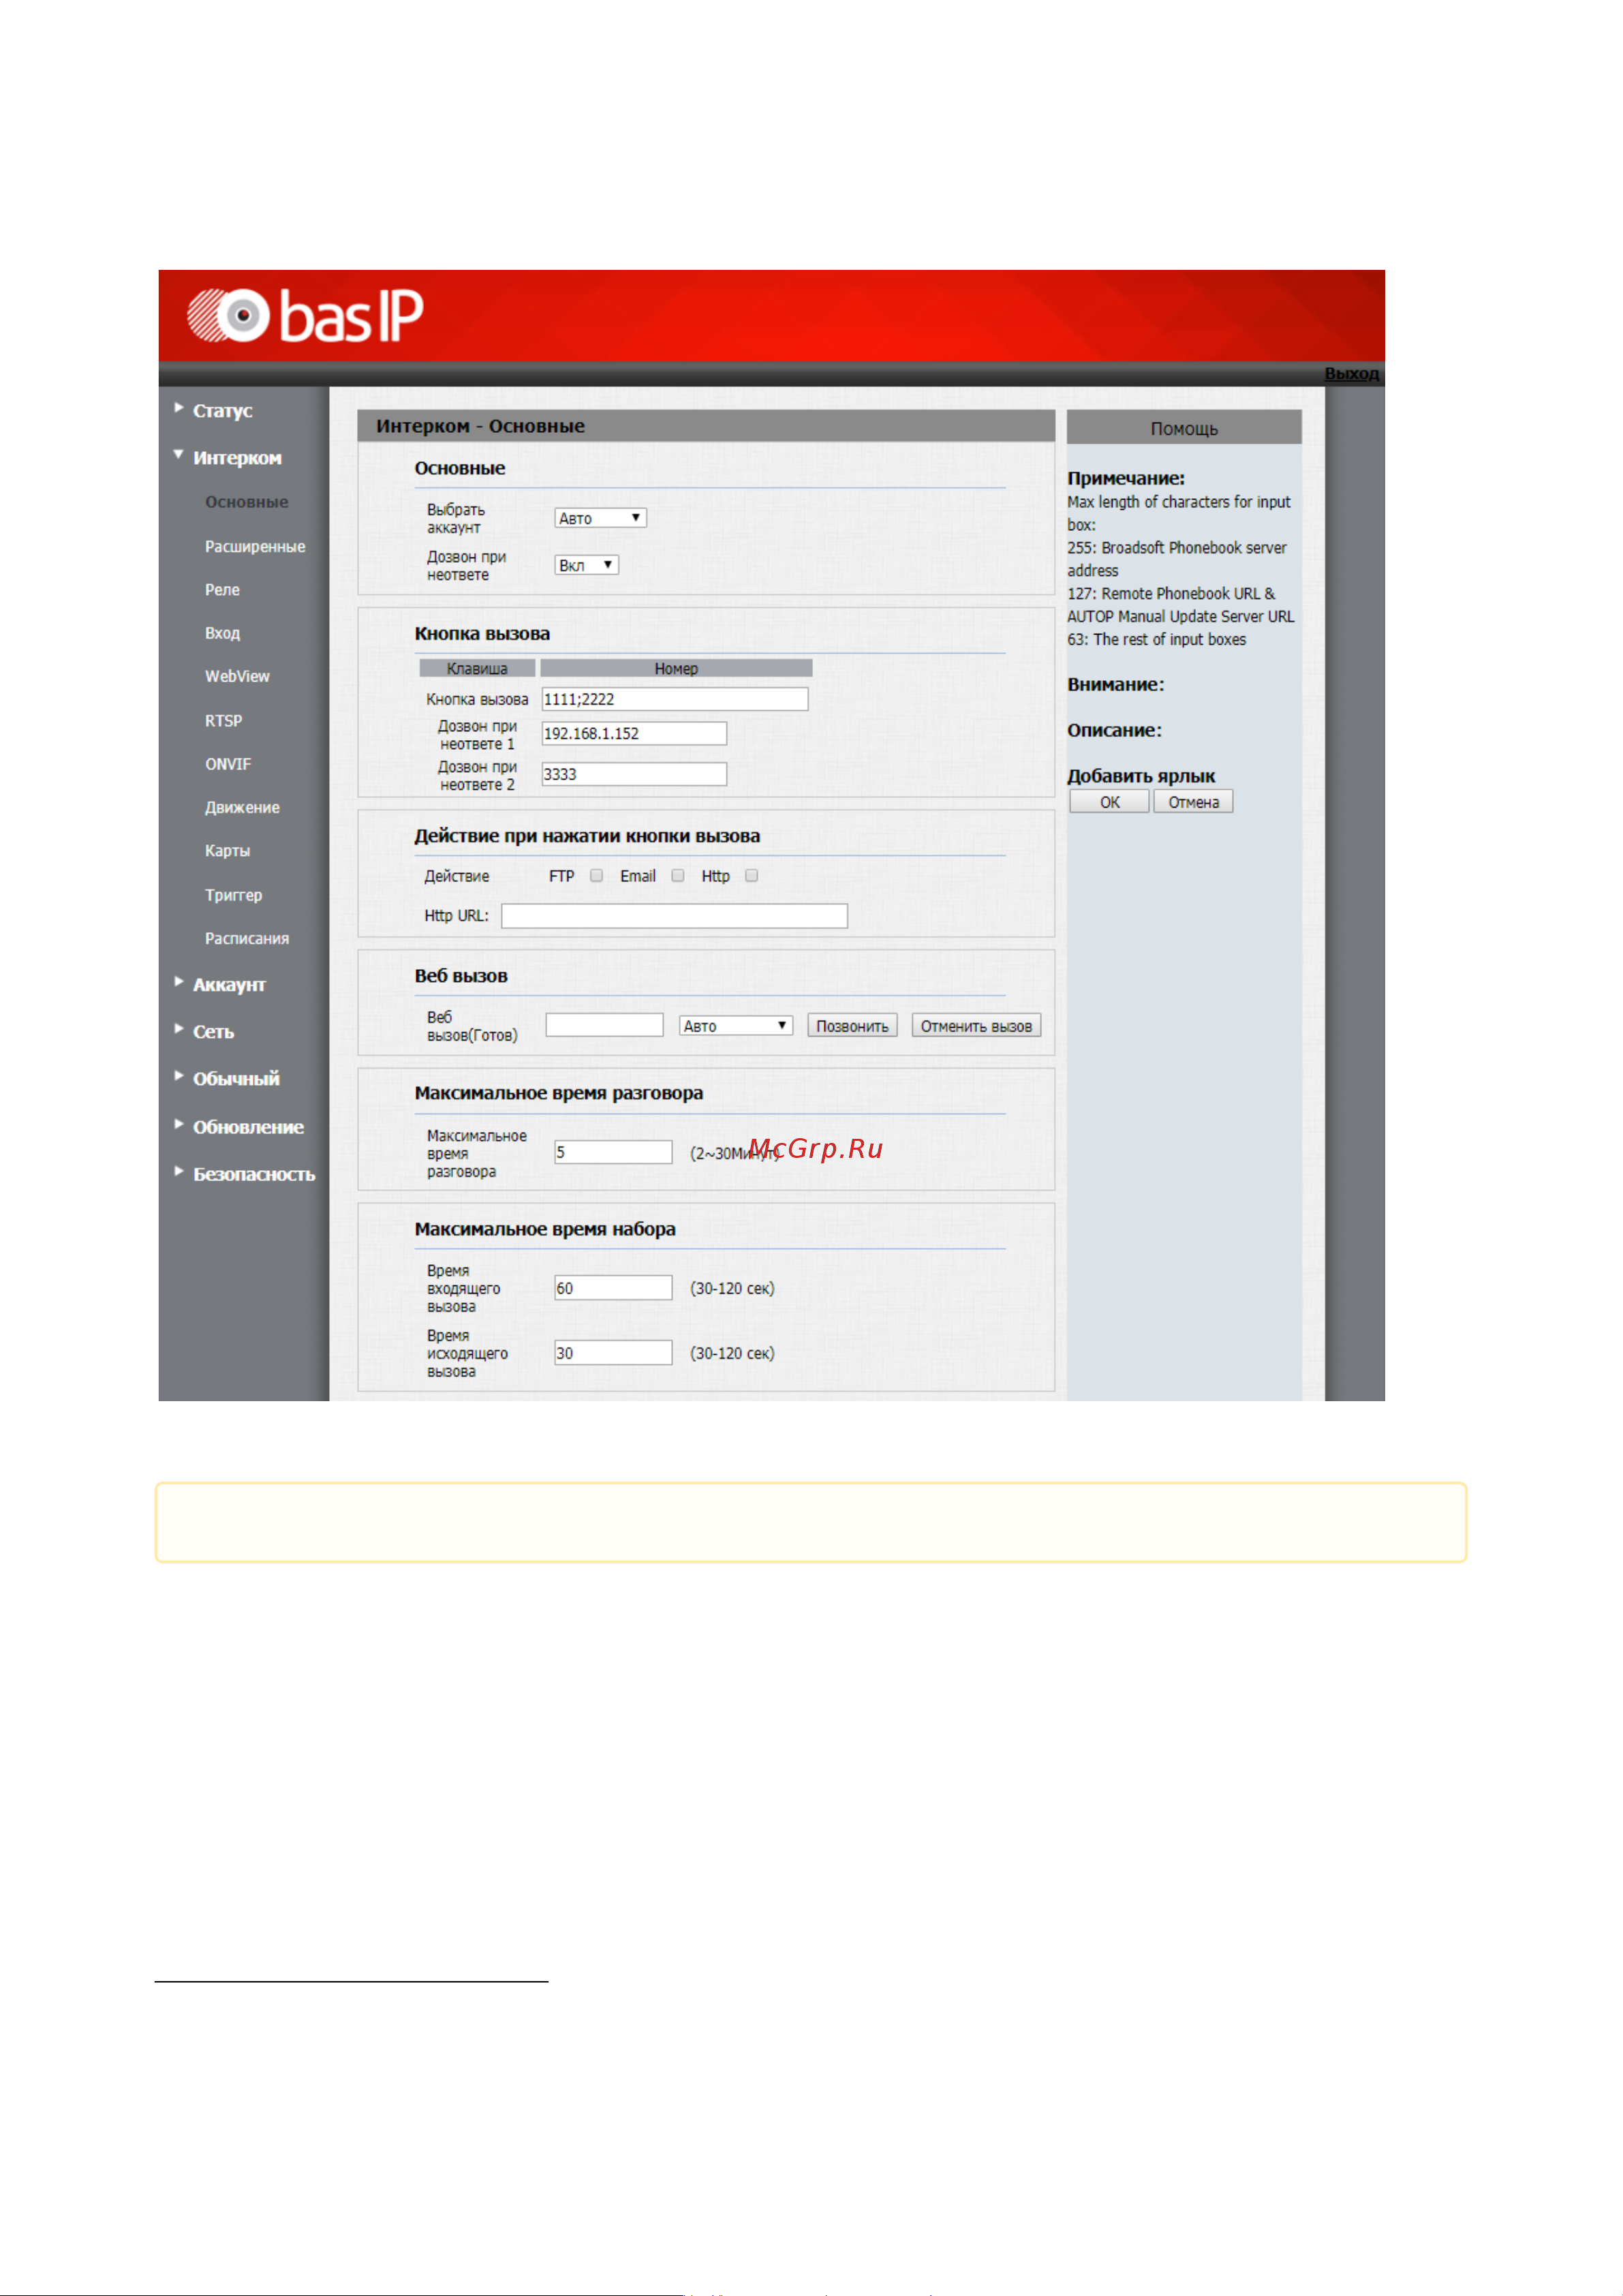This screenshot has height=2296, width=1623.
Task: Click the Отменить вызов button
Action: 976,1026
